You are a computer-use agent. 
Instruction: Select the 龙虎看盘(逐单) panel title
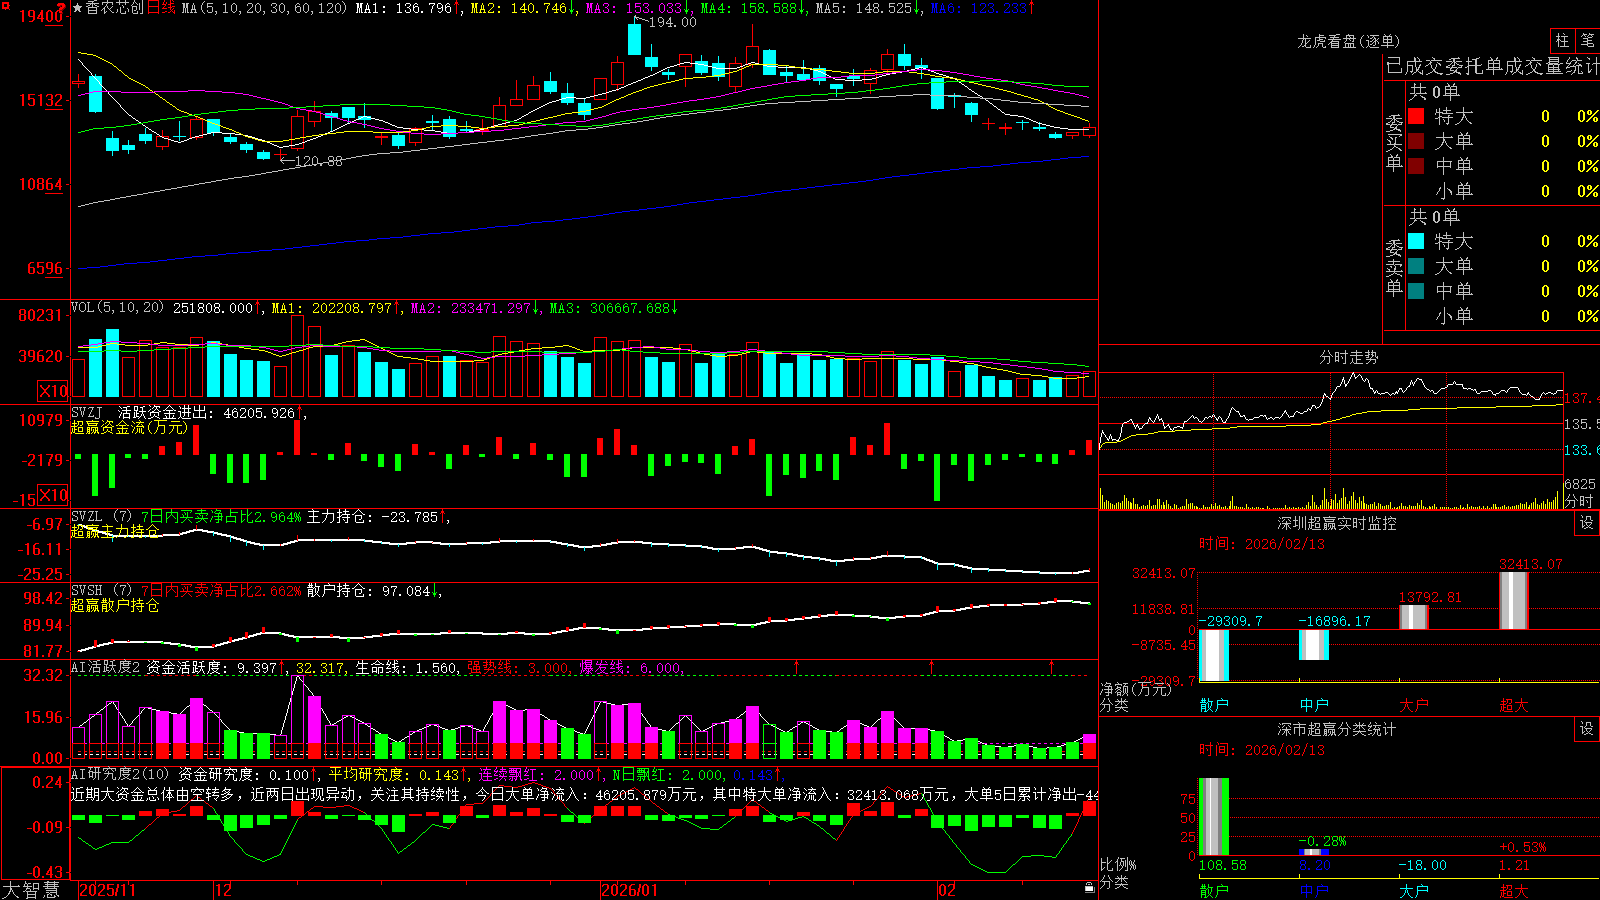[x=1348, y=41]
